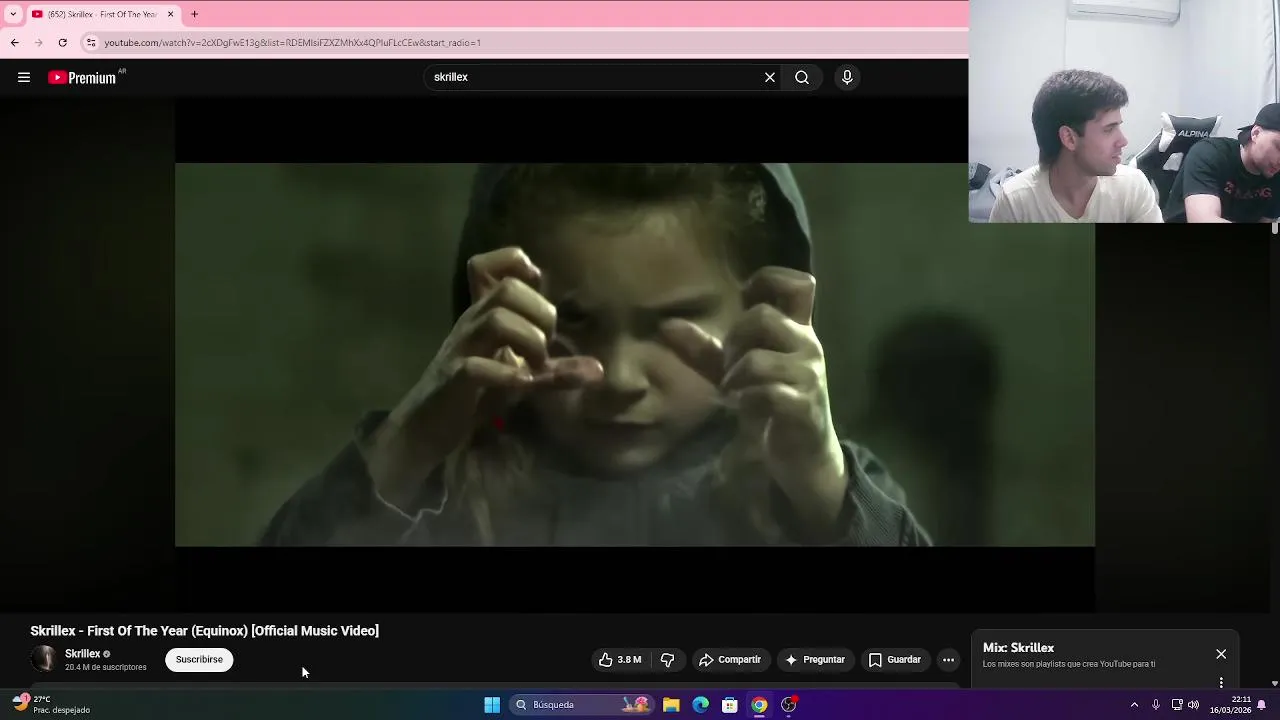Open Microsoft Store from the taskbar
This screenshot has height=720, width=1280.
(730, 705)
